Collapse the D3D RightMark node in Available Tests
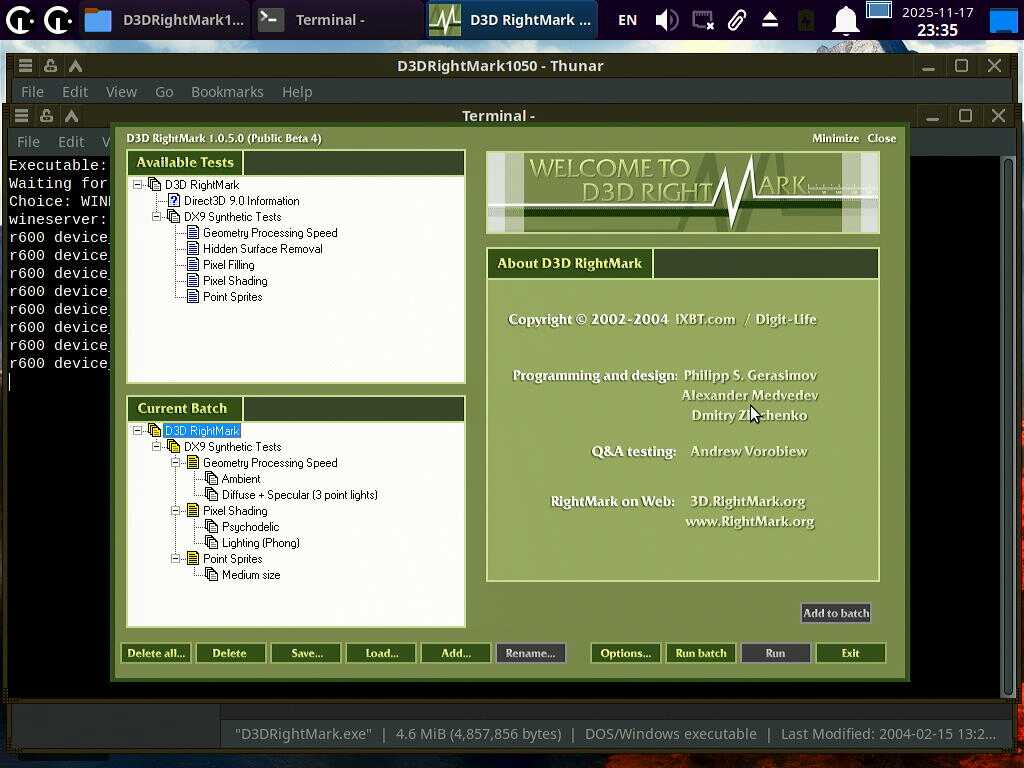Viewport: 1024px width, 768px height. pyautogui.click(x=137, y=185)
